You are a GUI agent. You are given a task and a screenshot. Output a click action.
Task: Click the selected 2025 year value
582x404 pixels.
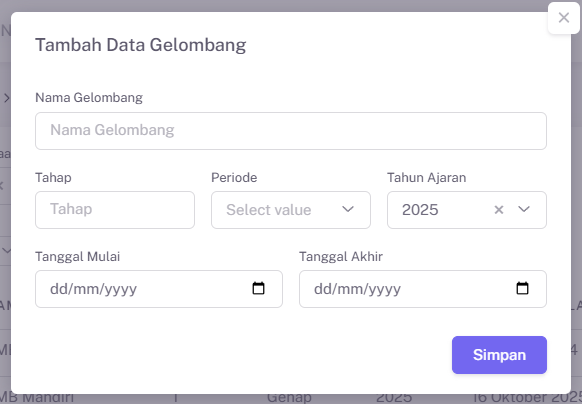(420, 210)
